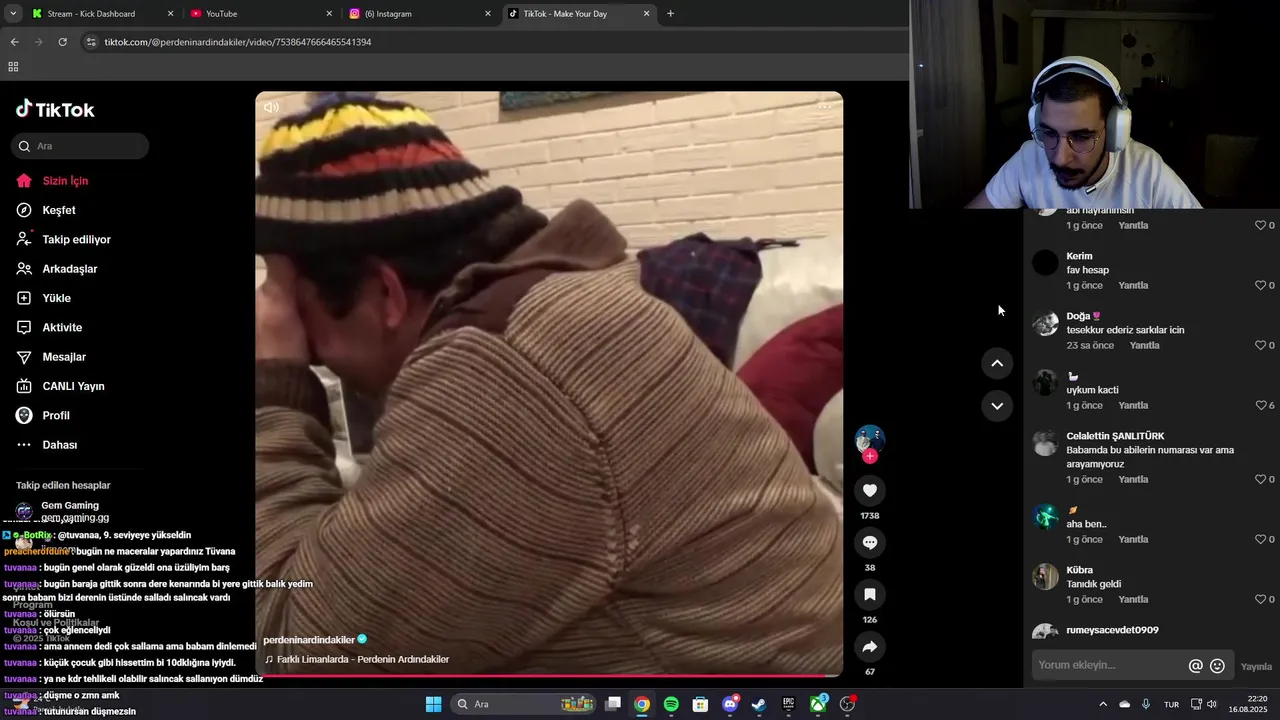Like the 'aha ben..' comment
Image resolution: width=1280 pixels, height=720 pixels.
(1260, 539)
